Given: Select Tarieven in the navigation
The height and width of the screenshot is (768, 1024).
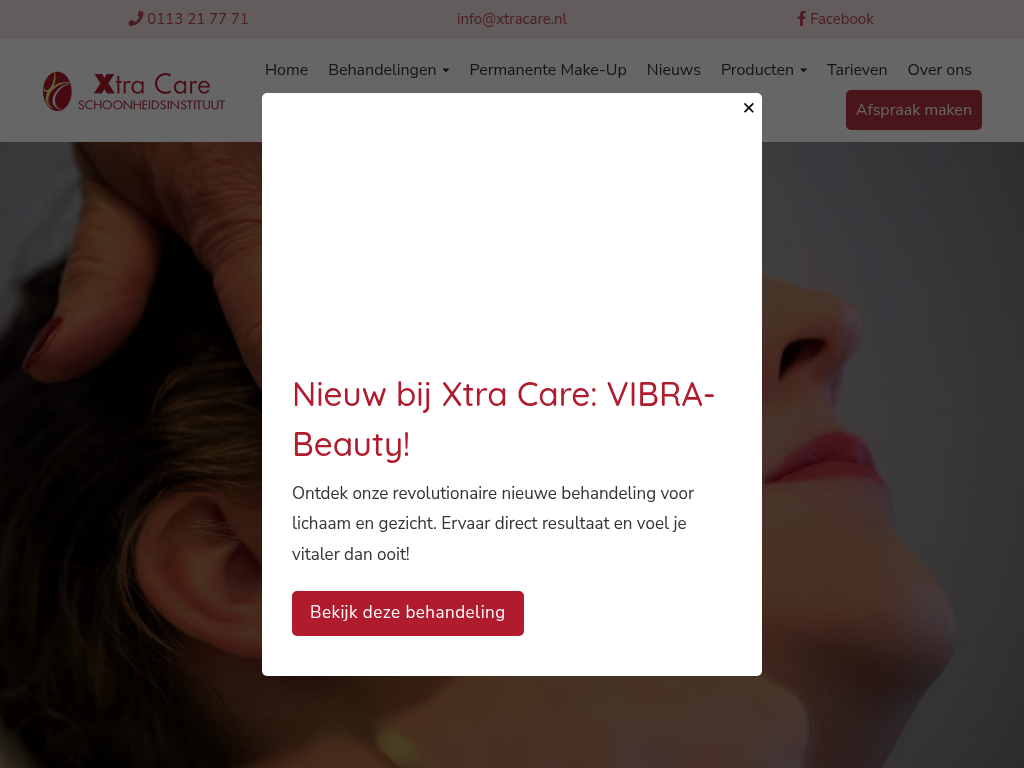Looking at the screenshot, I should (x=857, y=70).
